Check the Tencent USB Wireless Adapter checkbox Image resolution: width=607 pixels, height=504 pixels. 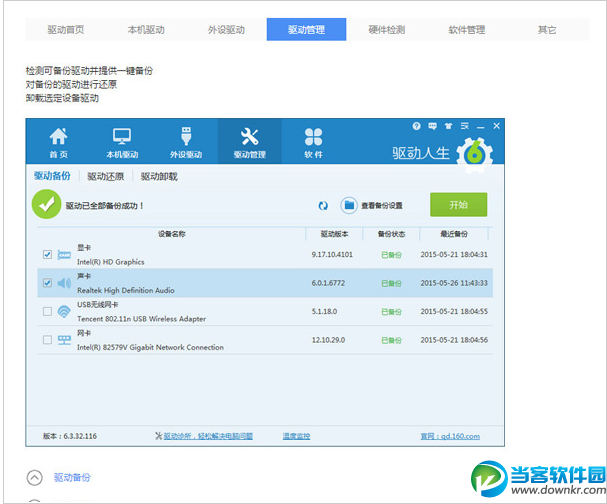(x=47, y=312)
